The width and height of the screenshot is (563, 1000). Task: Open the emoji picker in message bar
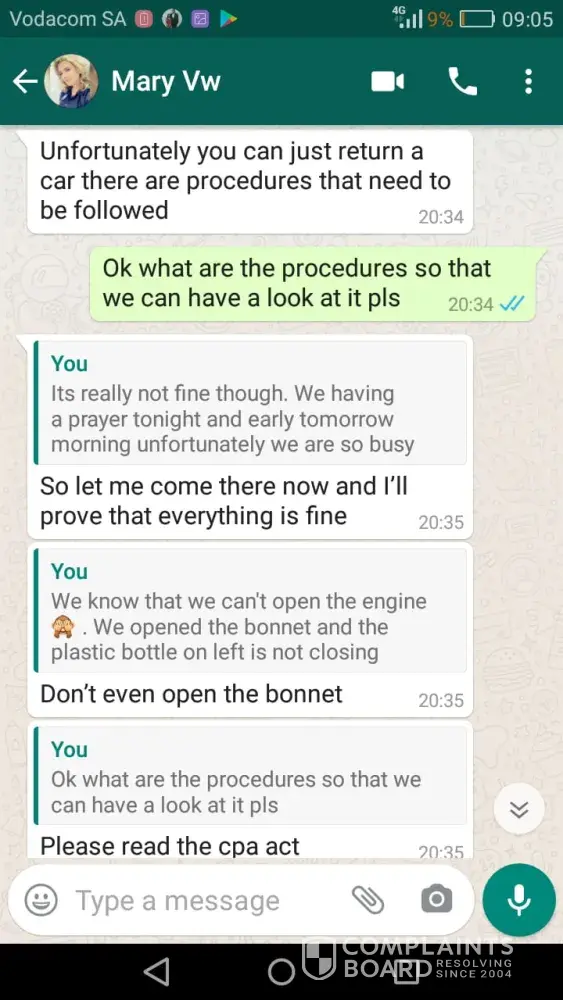(x=41, y=900)
